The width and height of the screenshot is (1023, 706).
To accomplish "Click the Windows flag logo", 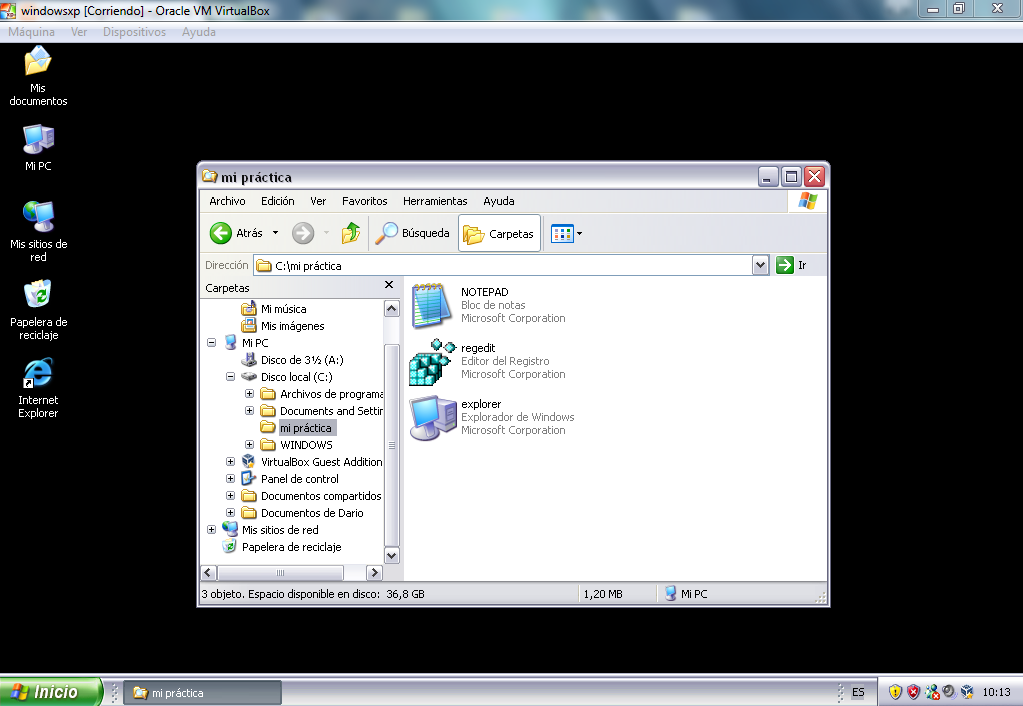I will click(808, 201).
